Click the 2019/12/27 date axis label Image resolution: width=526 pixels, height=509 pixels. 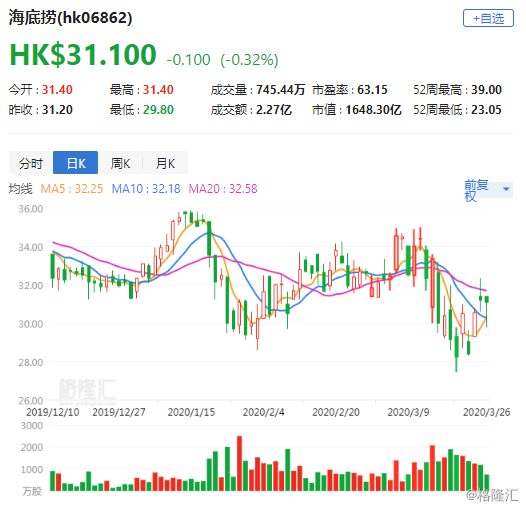click(119, 412)
